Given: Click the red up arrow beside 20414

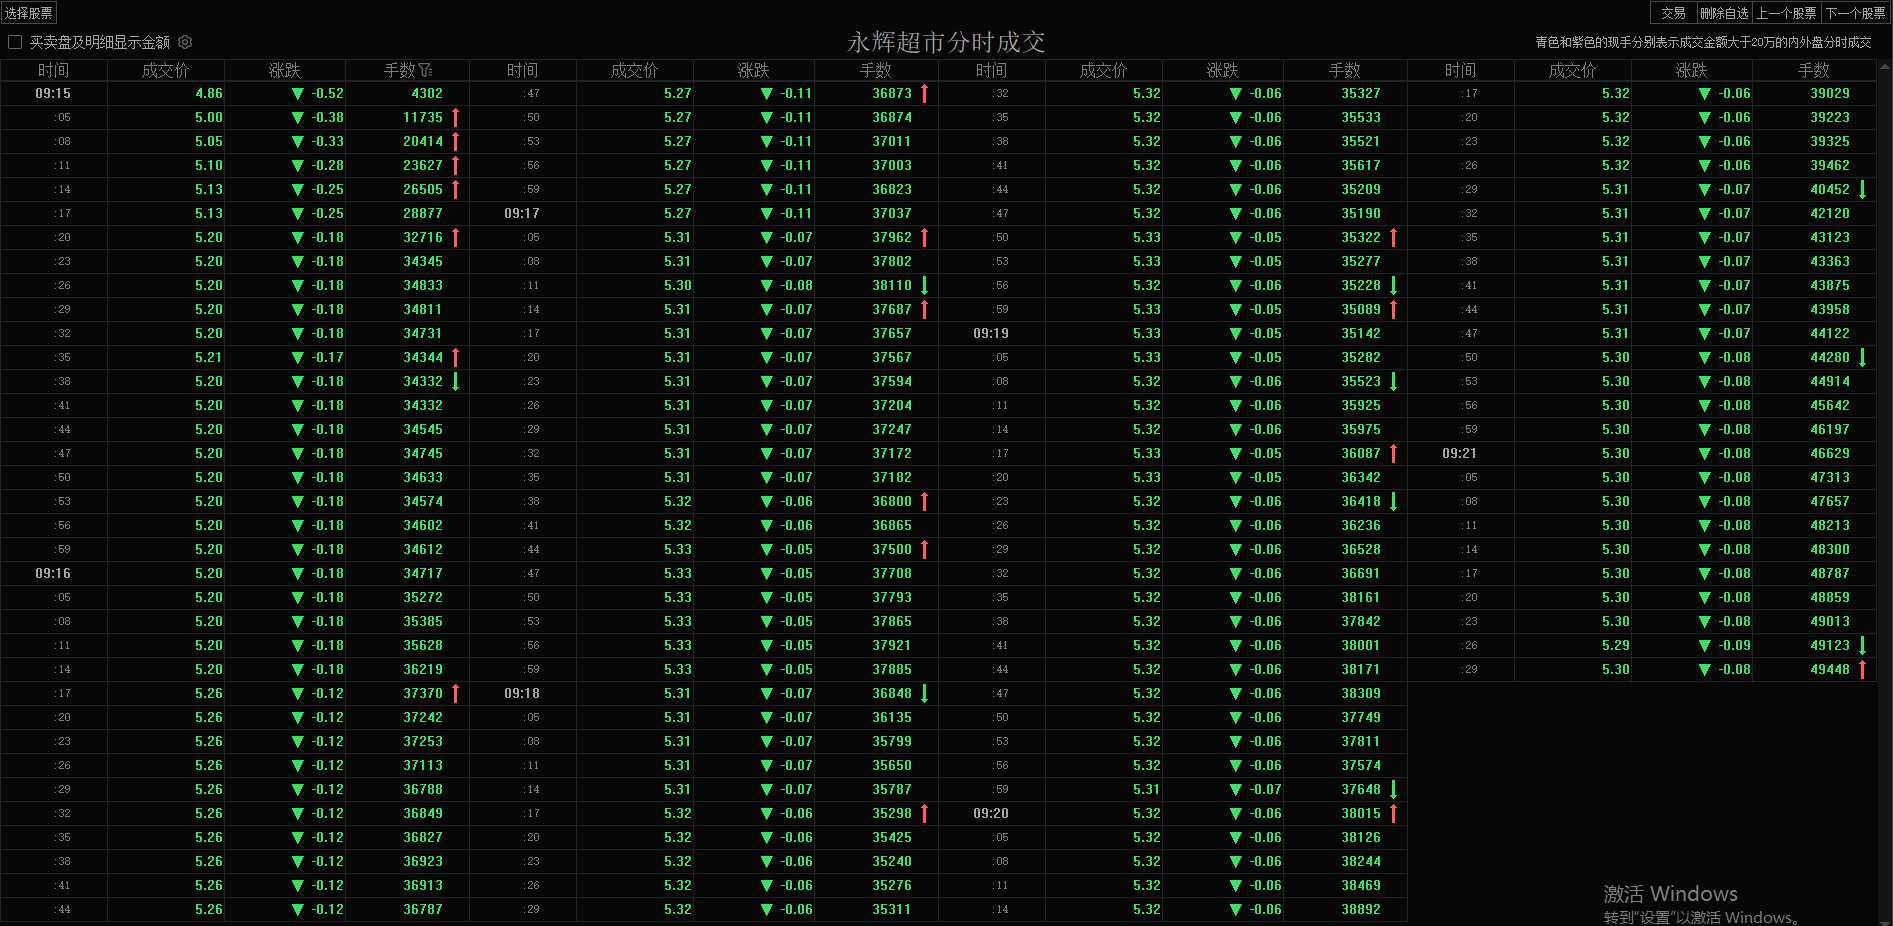Looking at the screenshot, I should [x=455, y=141].
